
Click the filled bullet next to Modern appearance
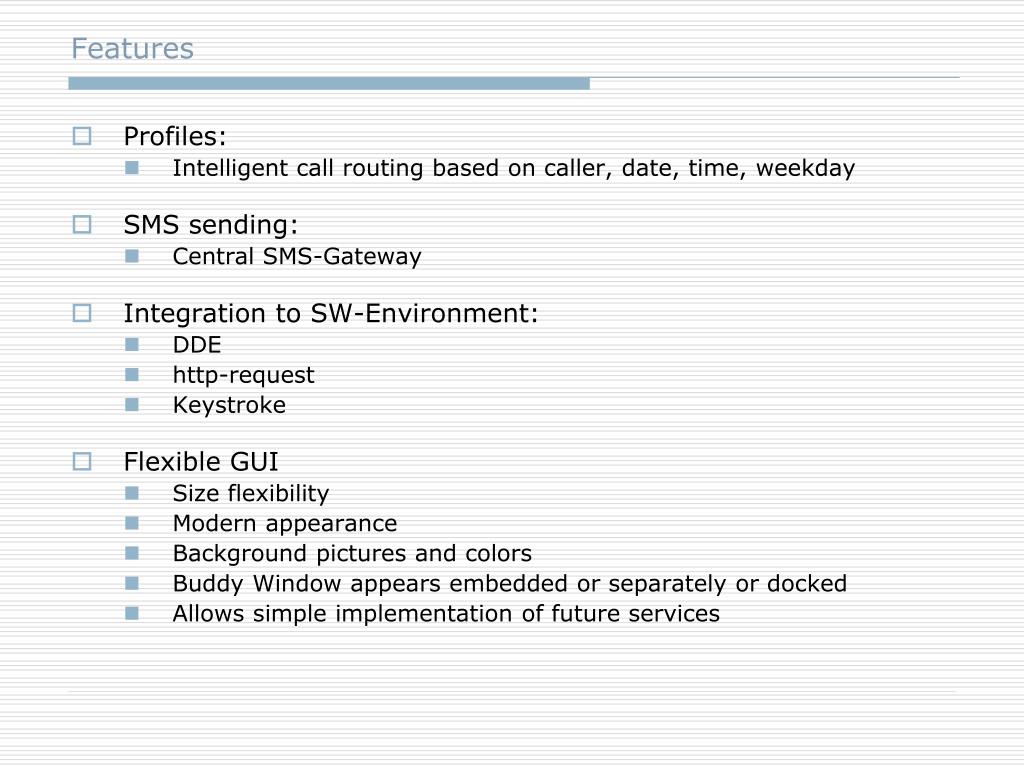pos(132,523)
